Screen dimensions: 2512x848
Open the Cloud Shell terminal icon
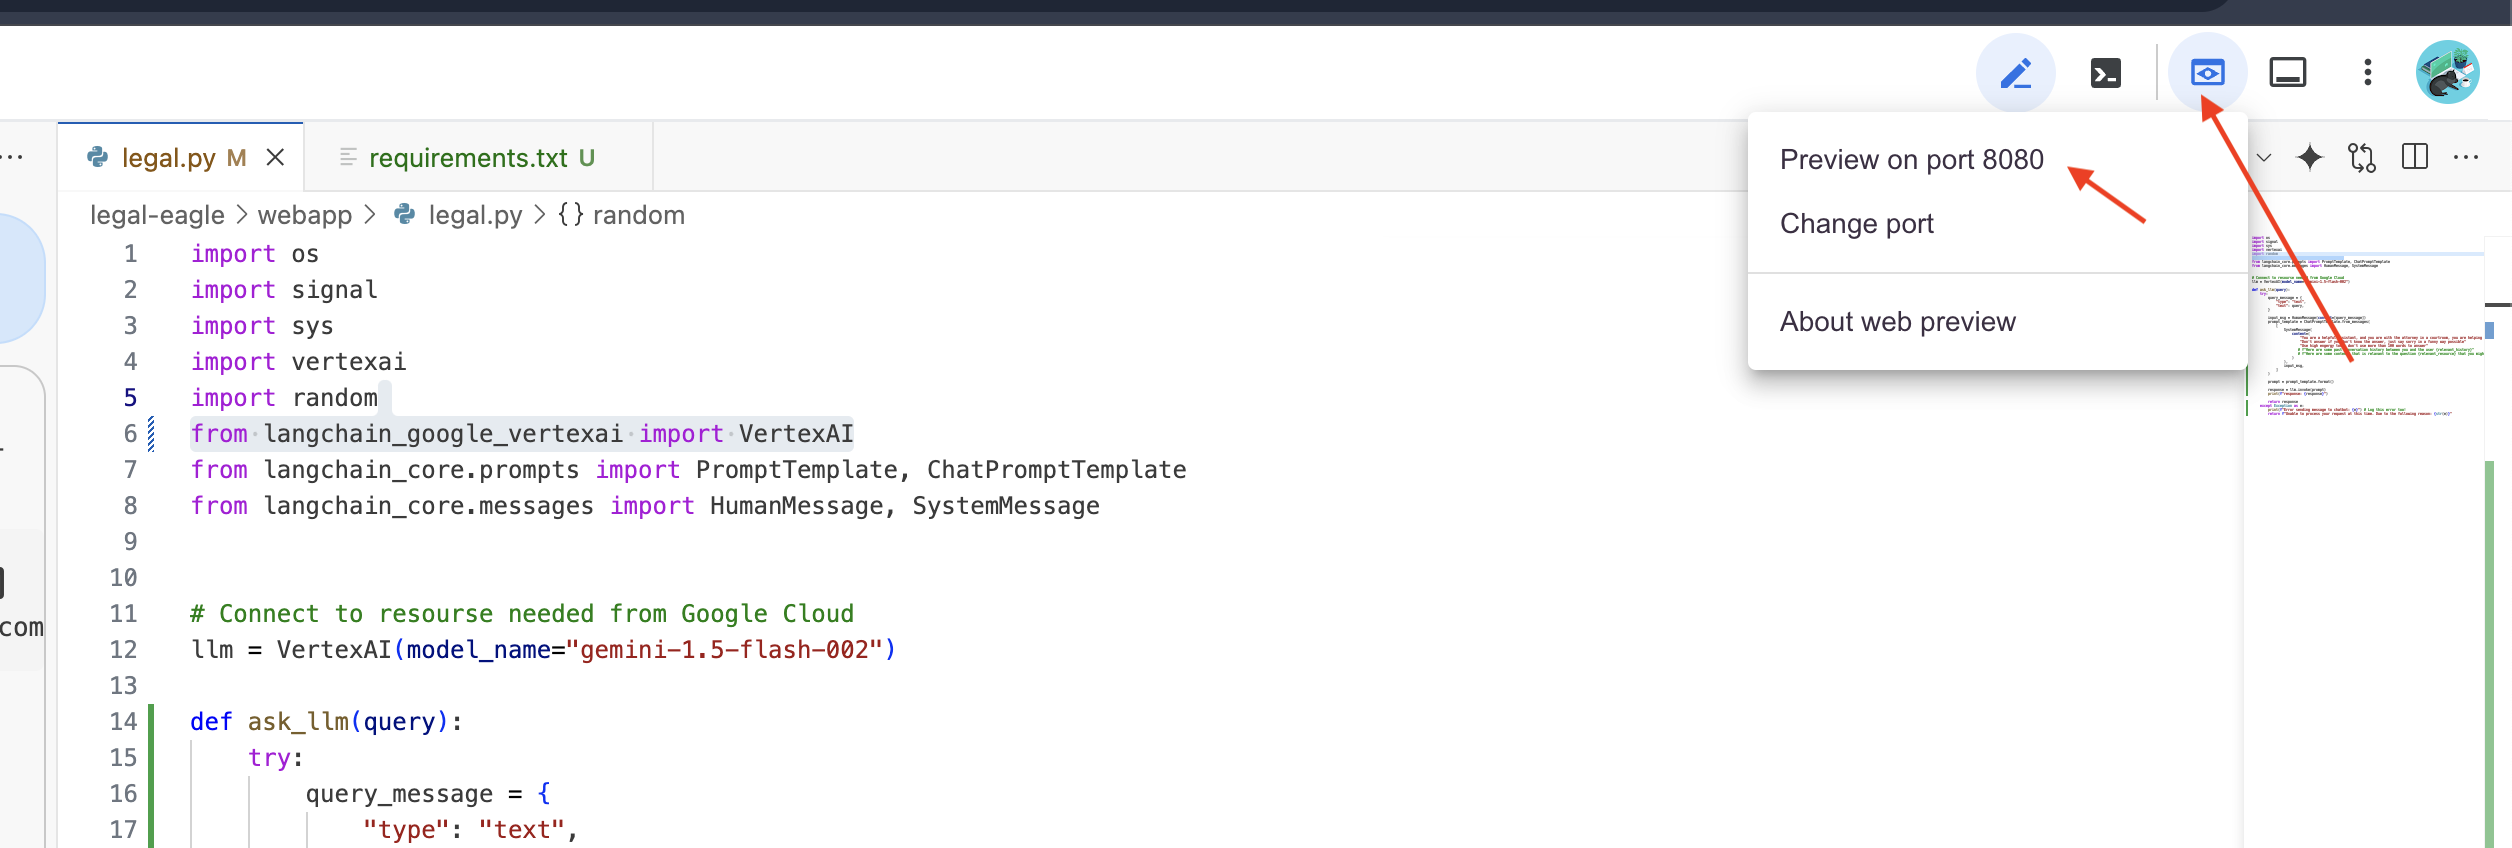2105,73
